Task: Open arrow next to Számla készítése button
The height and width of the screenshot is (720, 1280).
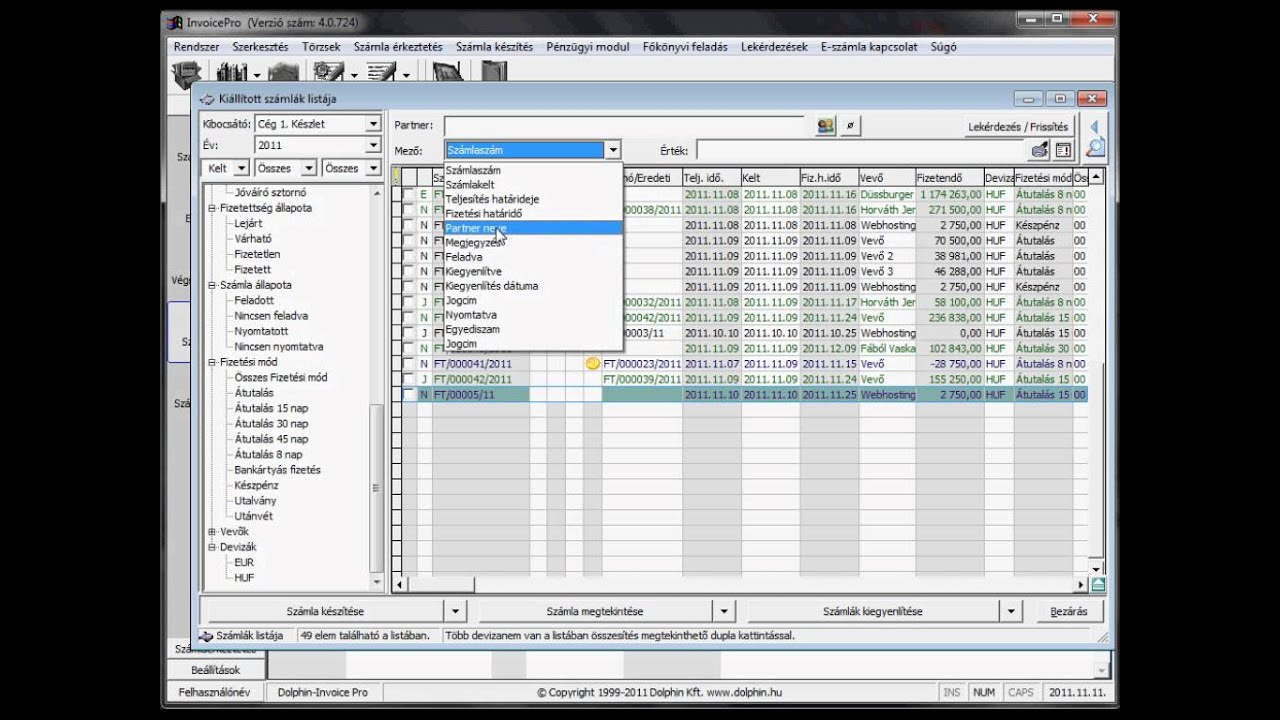Action: (x=456, y=611)
